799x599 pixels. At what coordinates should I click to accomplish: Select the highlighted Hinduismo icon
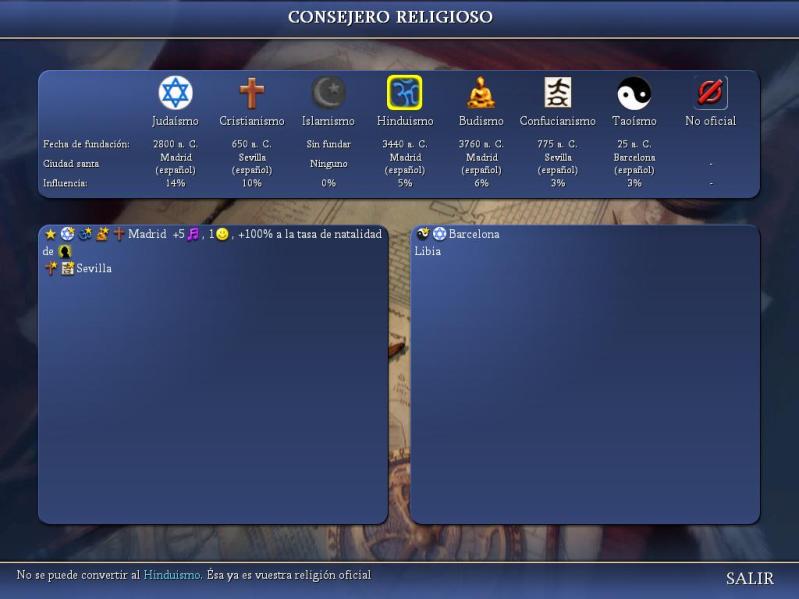(x=404, y=93)
